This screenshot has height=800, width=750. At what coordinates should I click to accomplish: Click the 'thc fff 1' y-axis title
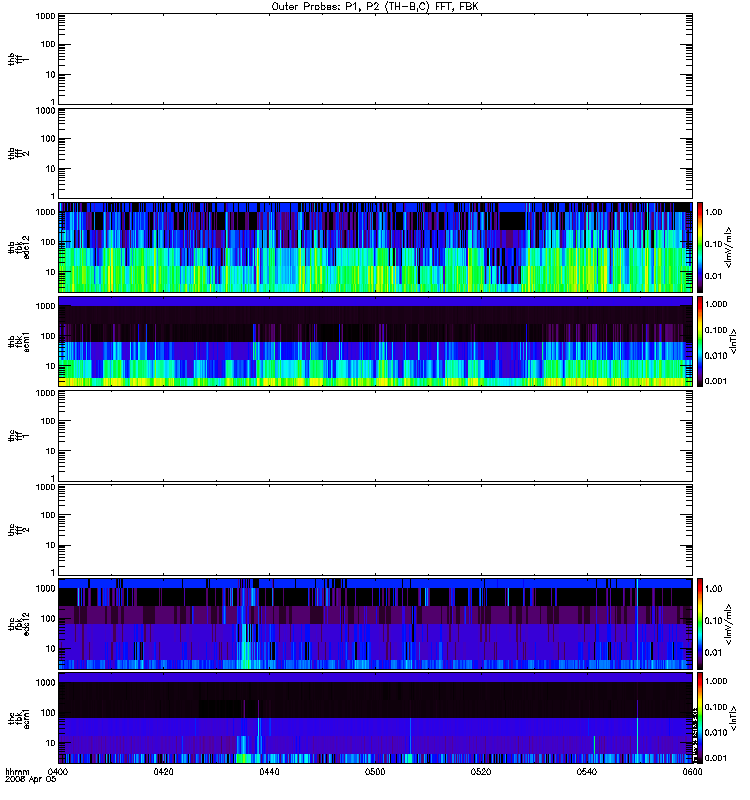point(18,436)
